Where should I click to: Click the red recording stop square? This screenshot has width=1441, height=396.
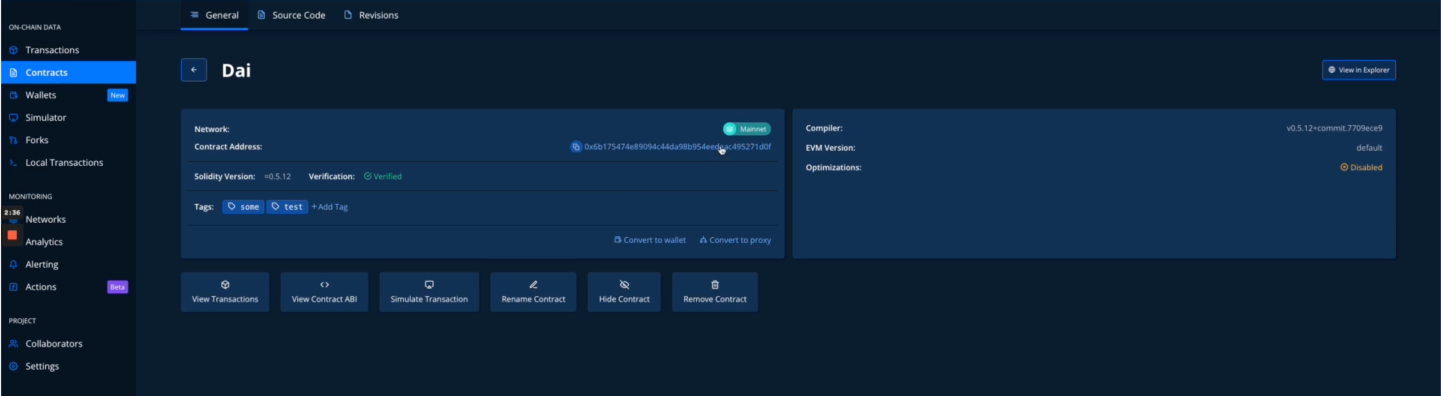(x=13, y=235)
